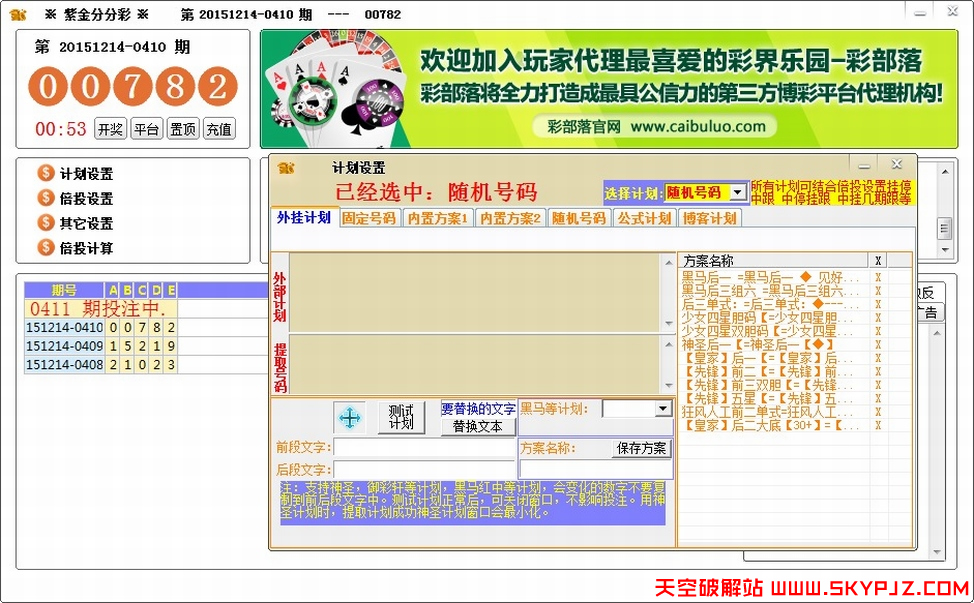Screen dimensions: 974x603
Task: Click the 计划设置 dialog title bar icon
Action: 285,166
